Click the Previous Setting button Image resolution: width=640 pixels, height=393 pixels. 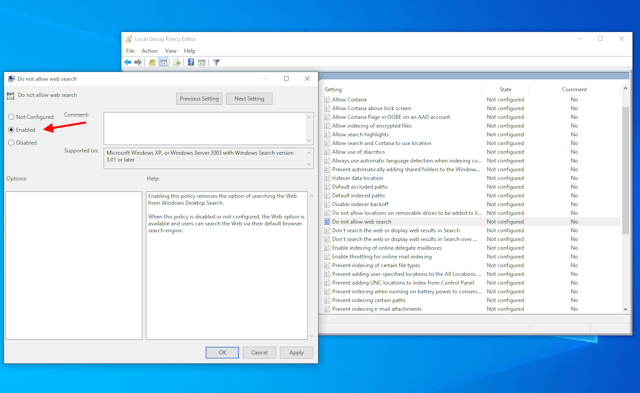point(199,99)
